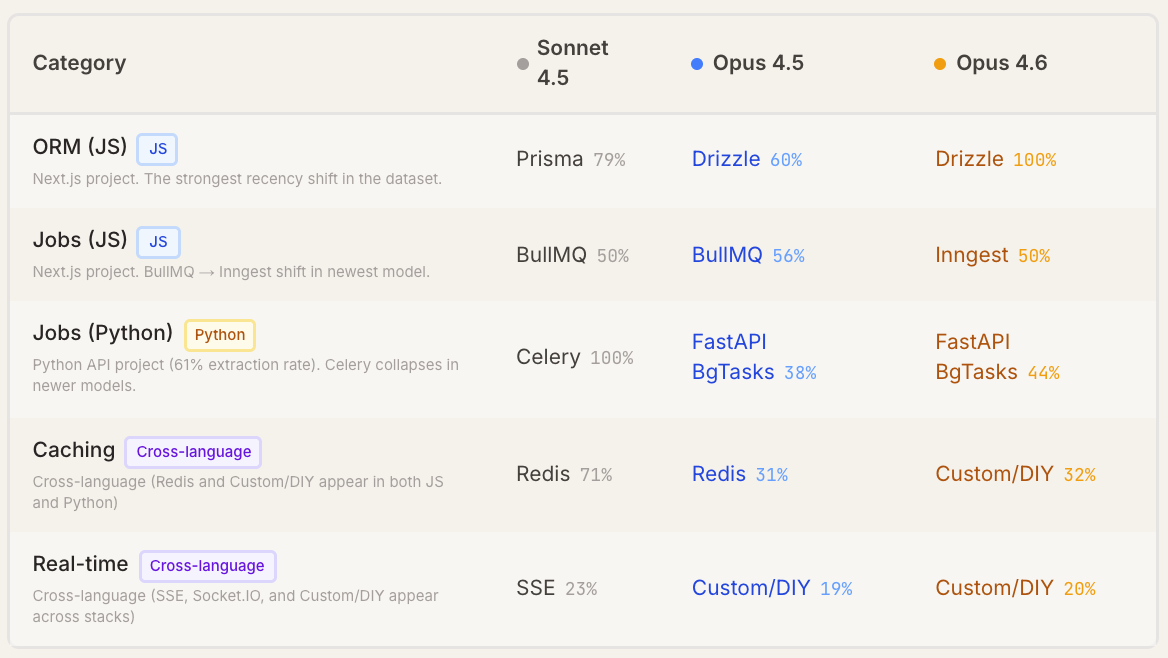Click the JS badge in the ORM row
The height and width of the screenshot is (658, 1168).
click(158, 149)
